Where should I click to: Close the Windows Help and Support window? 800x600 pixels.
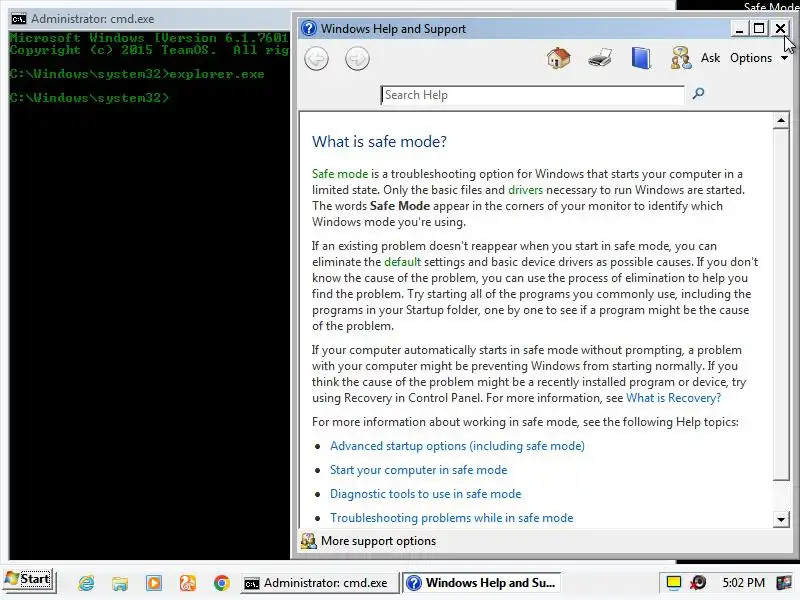point(780,29)
